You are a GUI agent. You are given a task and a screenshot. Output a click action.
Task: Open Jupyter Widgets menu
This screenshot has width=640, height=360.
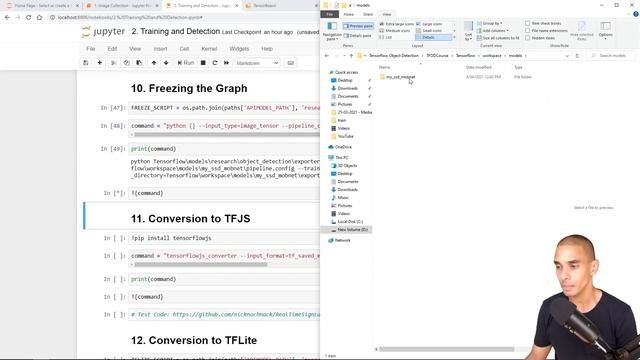239,49
